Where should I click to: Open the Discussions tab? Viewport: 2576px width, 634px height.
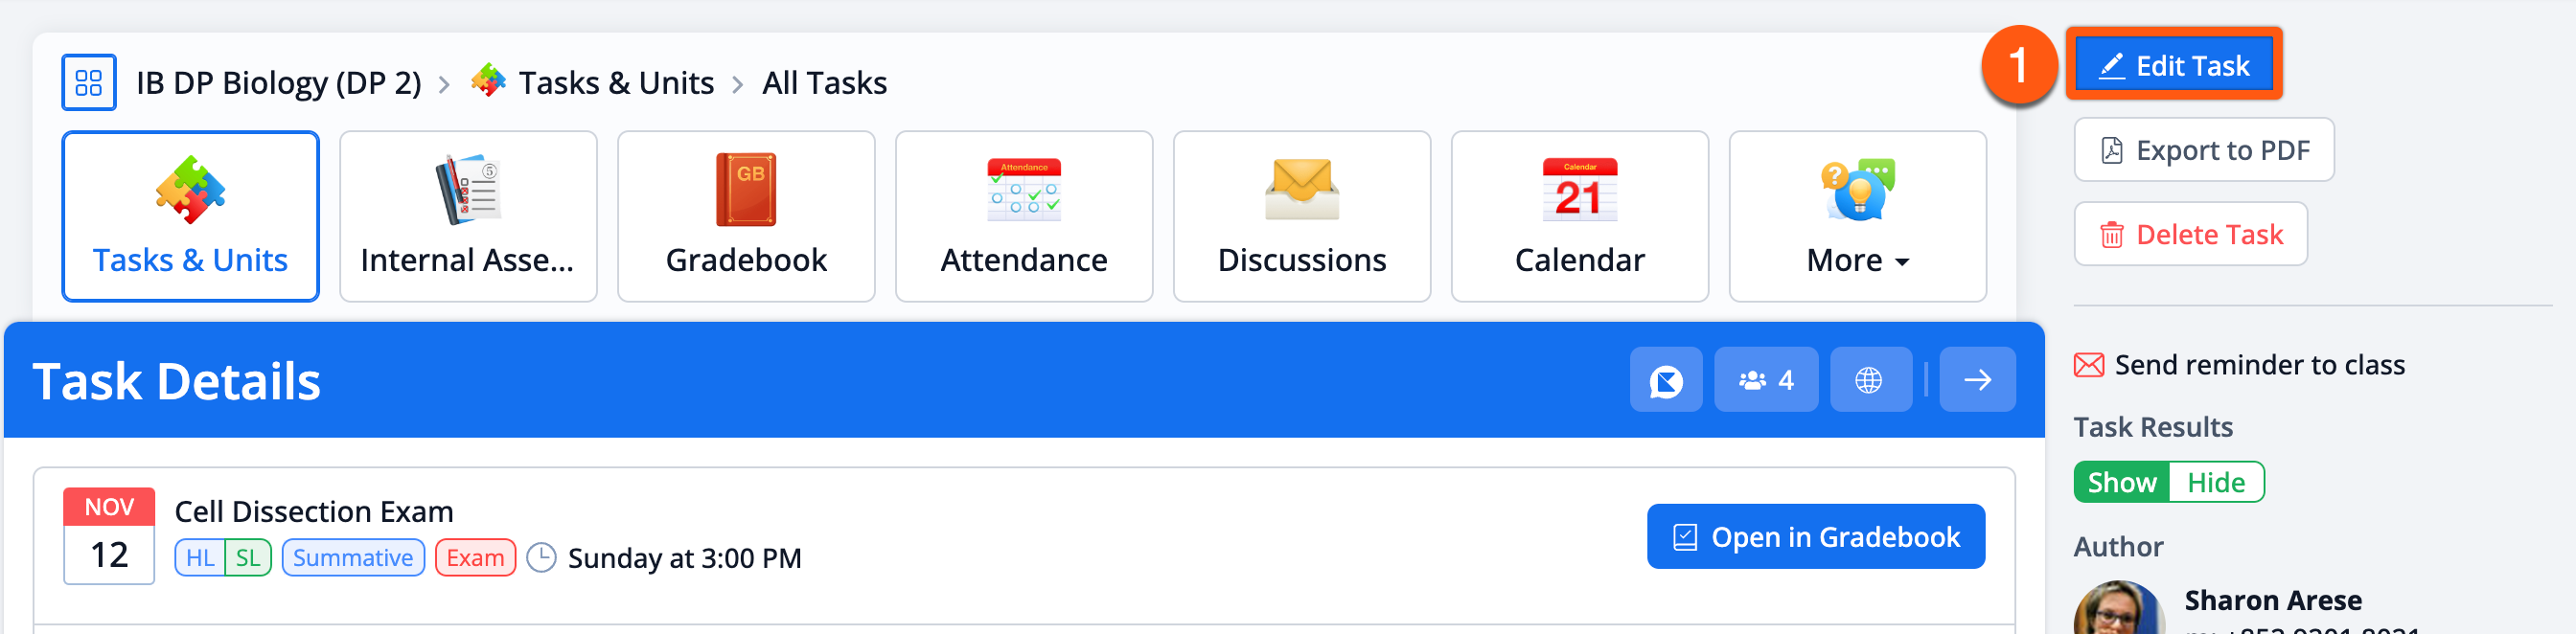(1302, 216)
